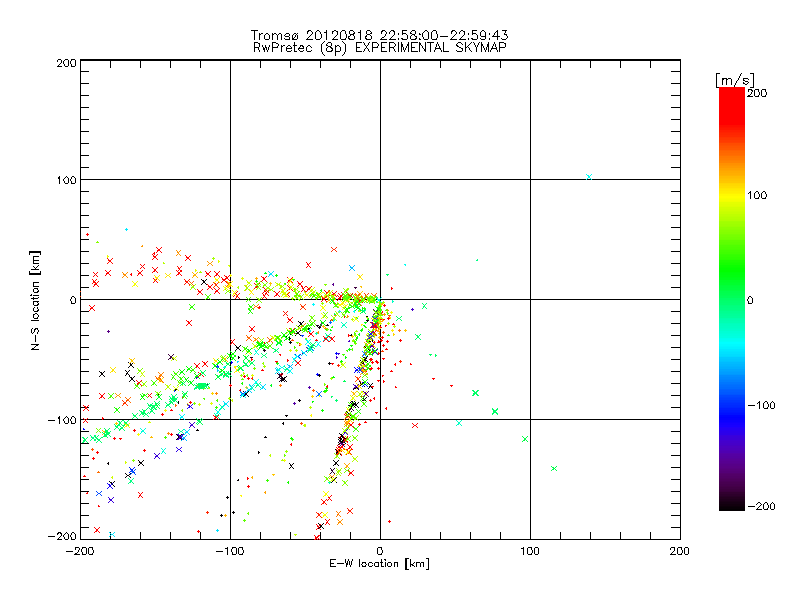Click the RwPretec (8p) EXPERIMENTAL SKYMAP subtitle

coord(379,46)
